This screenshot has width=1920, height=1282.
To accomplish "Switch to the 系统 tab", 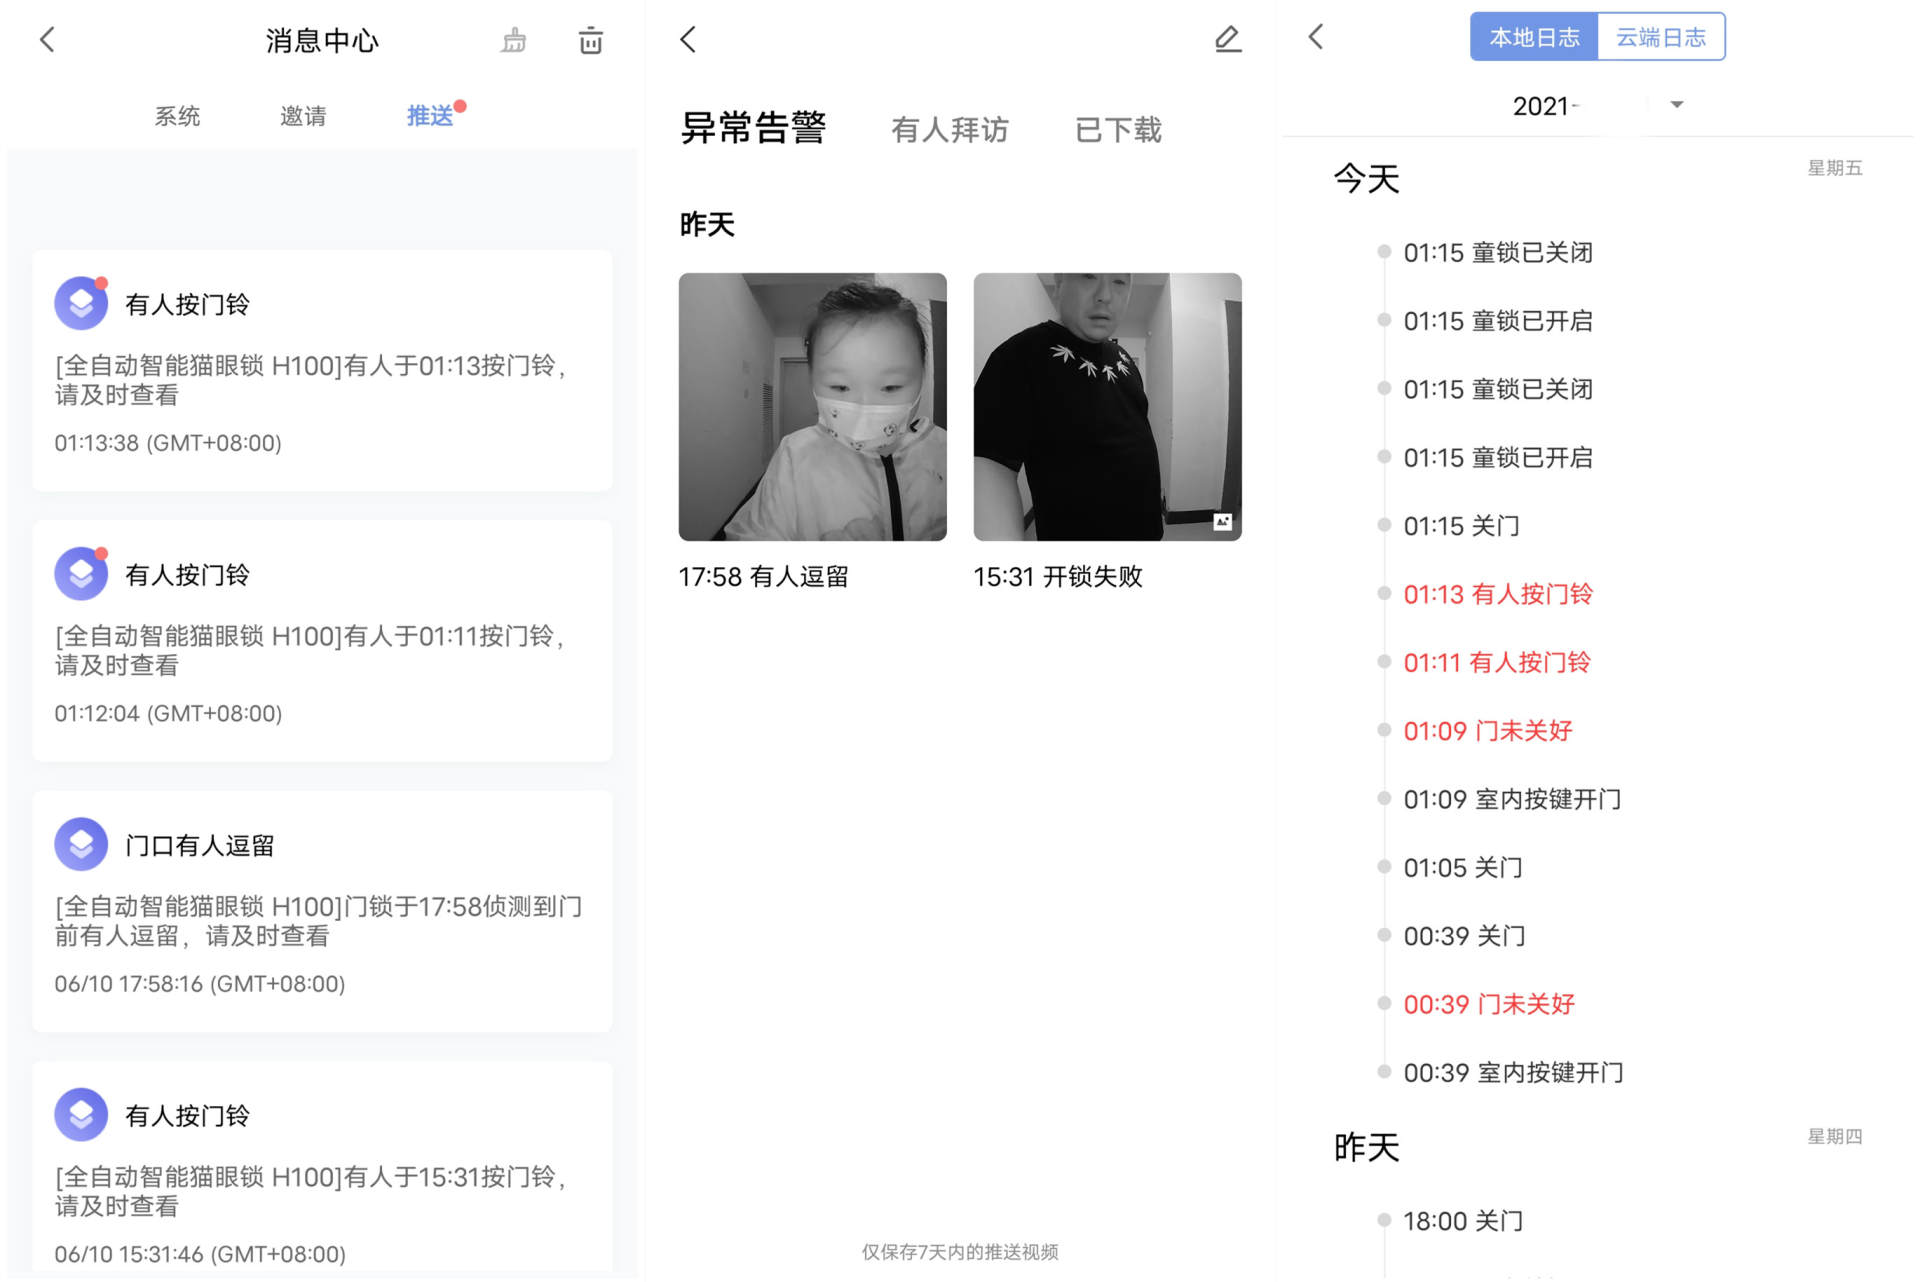I will (x=177, y=115).
